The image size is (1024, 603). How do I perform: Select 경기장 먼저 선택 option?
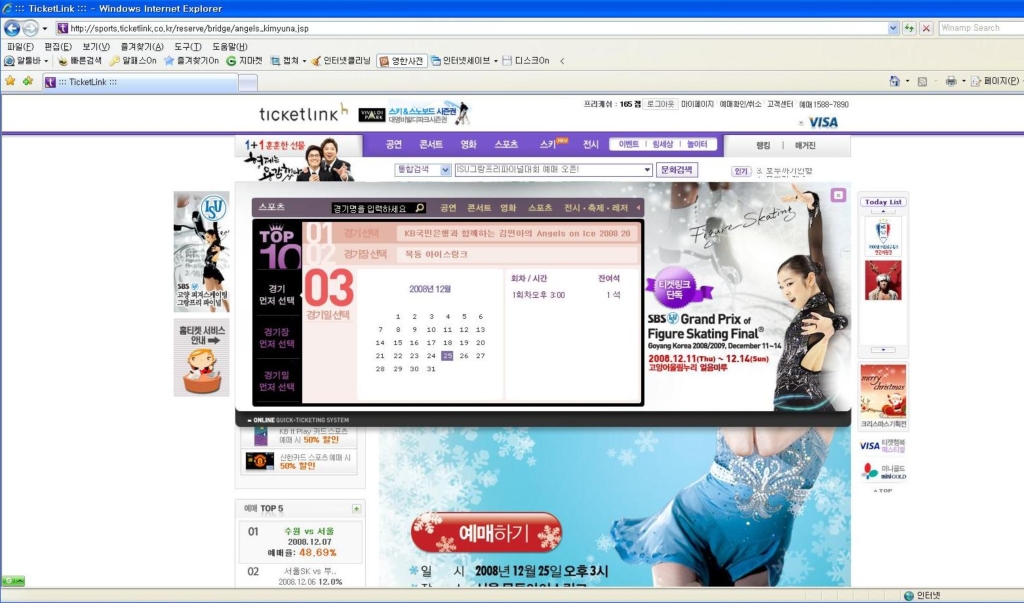[x=278, y=338]
